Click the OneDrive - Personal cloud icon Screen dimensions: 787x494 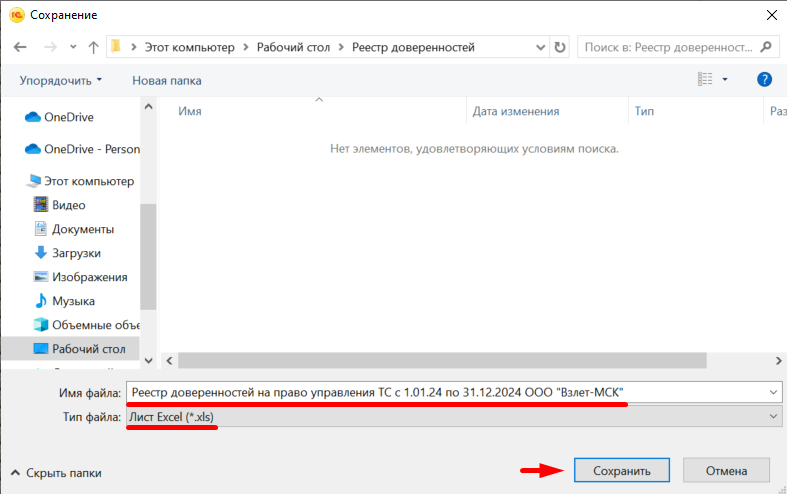click(33, 149)
